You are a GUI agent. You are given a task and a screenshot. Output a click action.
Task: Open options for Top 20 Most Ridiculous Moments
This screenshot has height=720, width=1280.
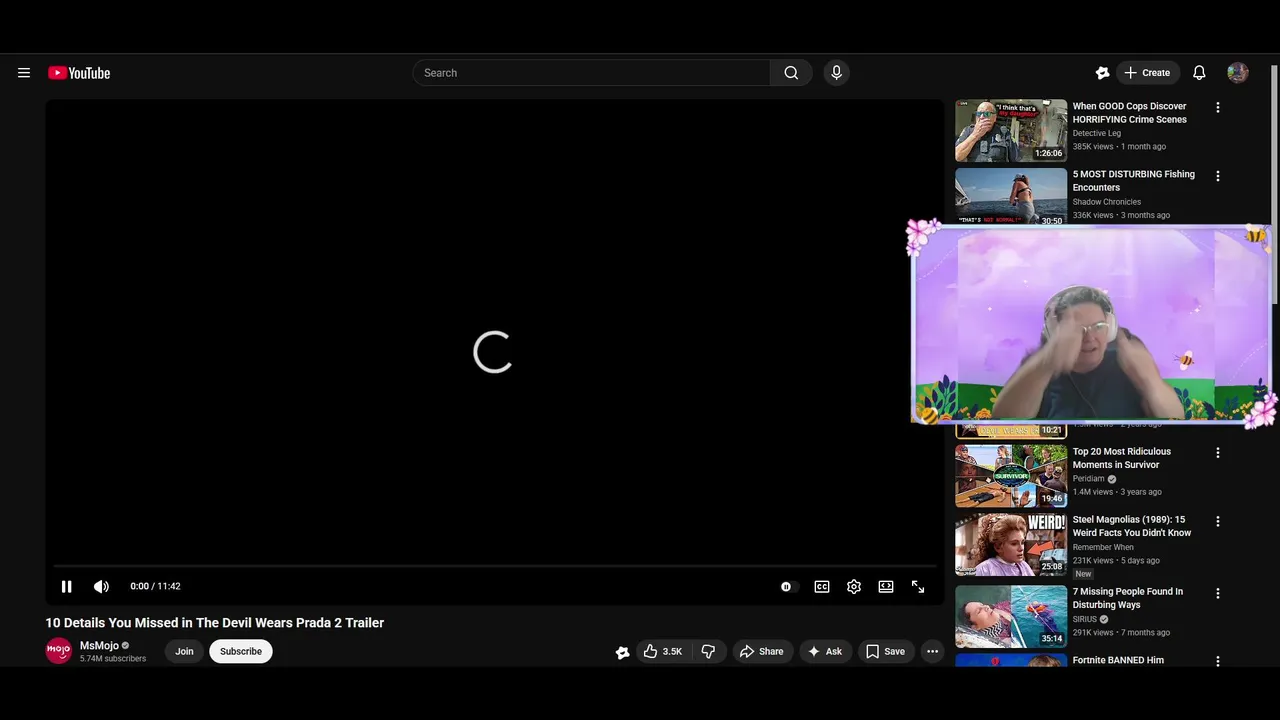pyautogui.click(x=1218, y=453)
